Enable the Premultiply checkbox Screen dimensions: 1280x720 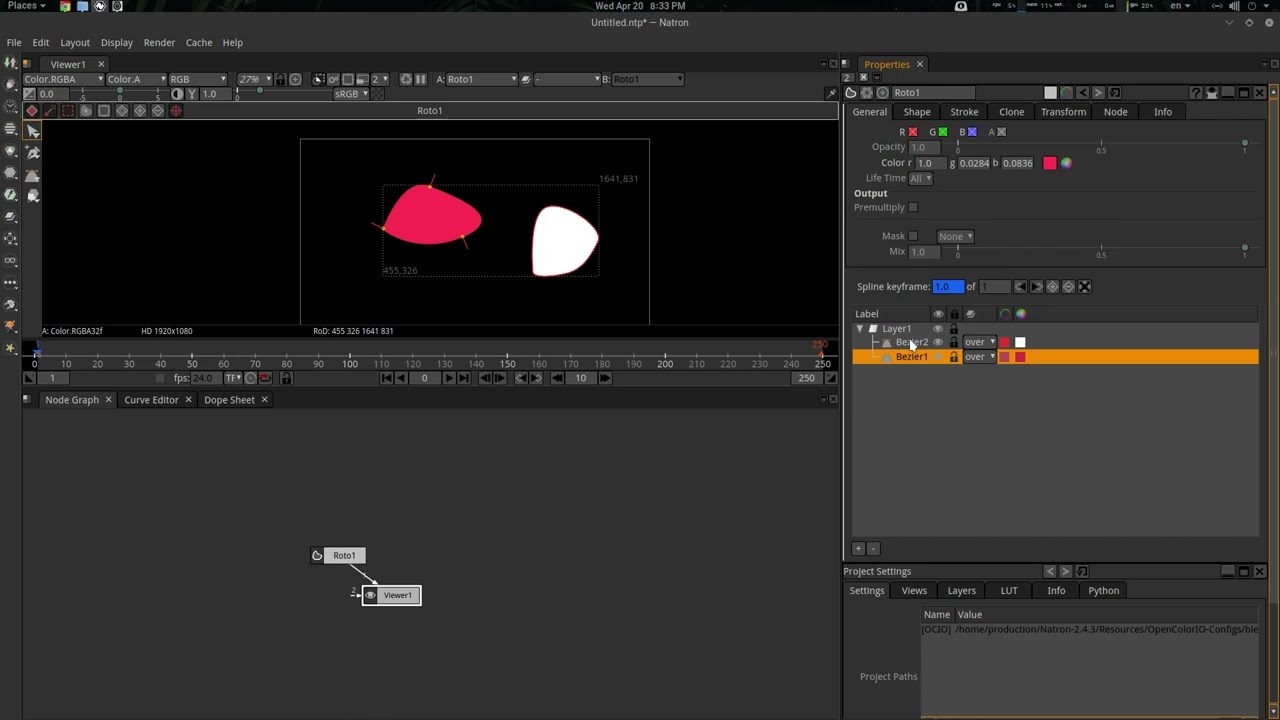(x=912, y=208)
